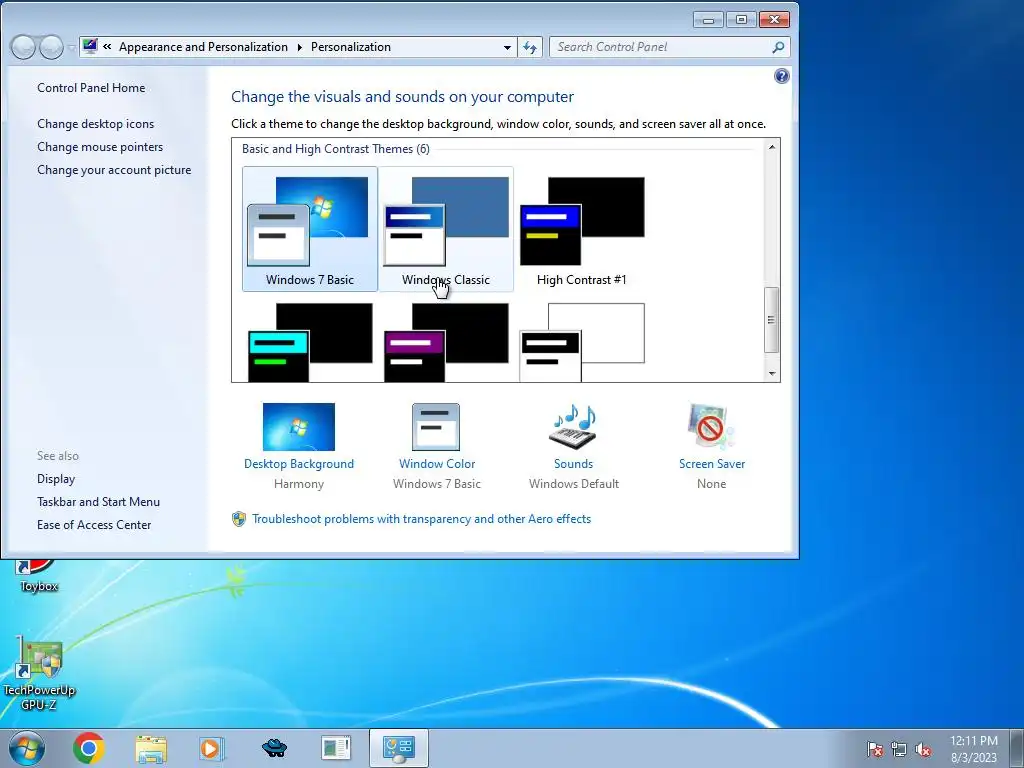
Task: Click the Back navigation button
Action: pos(23,47)
